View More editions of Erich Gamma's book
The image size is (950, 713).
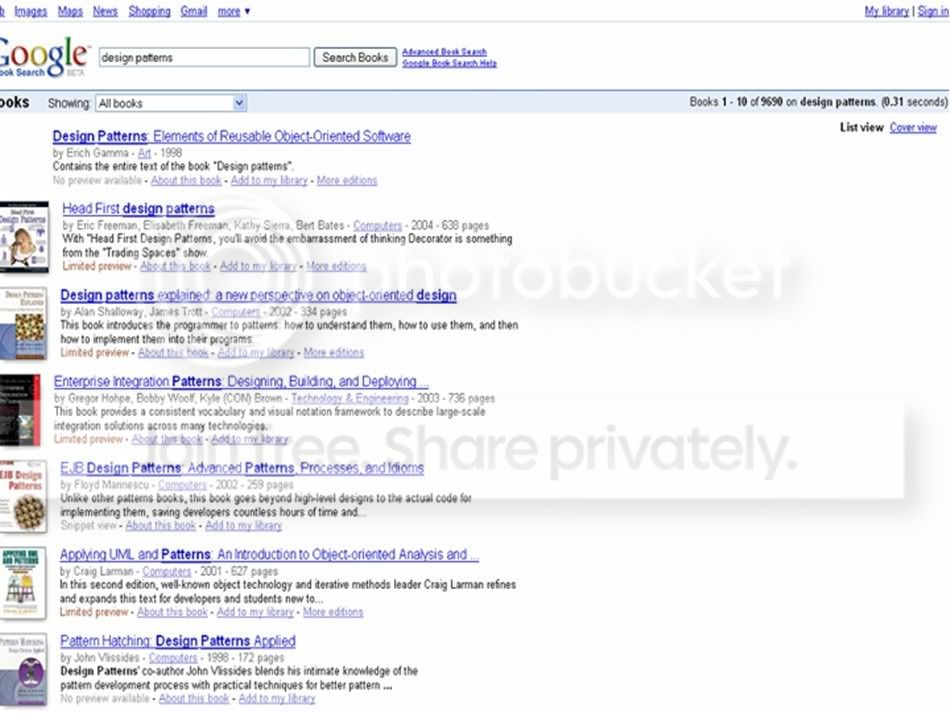tap(347, 181)
